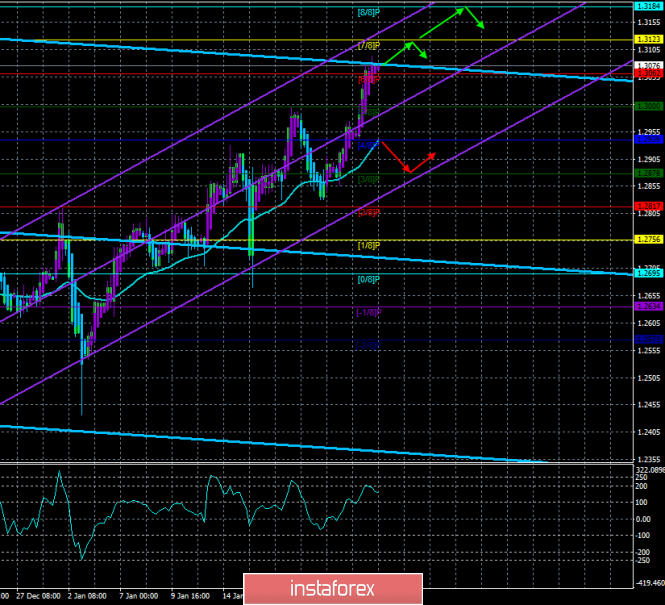Image resolution: width=665 pixels, height=605 pixels.
Task: Click the [0/8]P Murray level label
Action: click(x=368, y=279)
